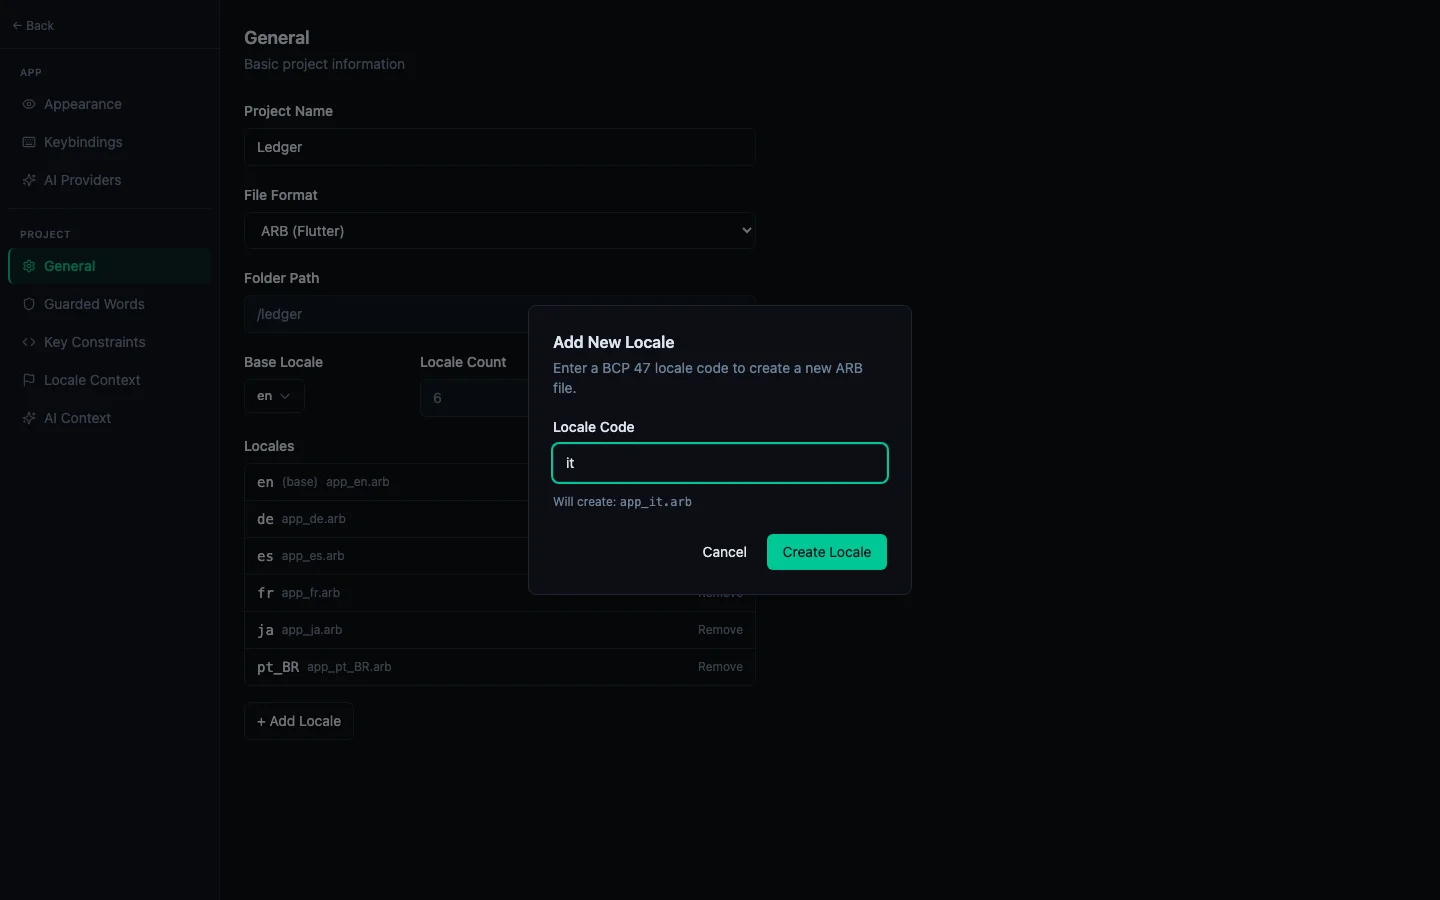The height and width of the screenshot is (900, 1440).
Task: Click the General page heading
Action: click(x=277, y=38)
